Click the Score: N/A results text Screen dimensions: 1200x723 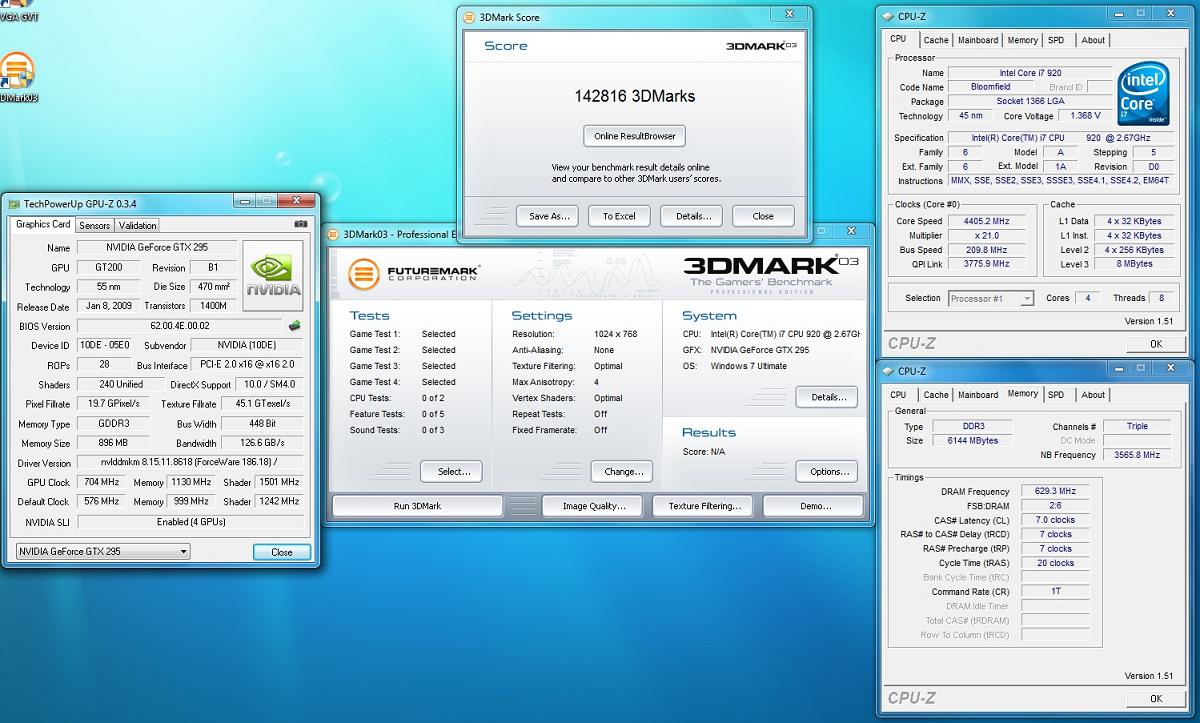[x=704, y=452]
